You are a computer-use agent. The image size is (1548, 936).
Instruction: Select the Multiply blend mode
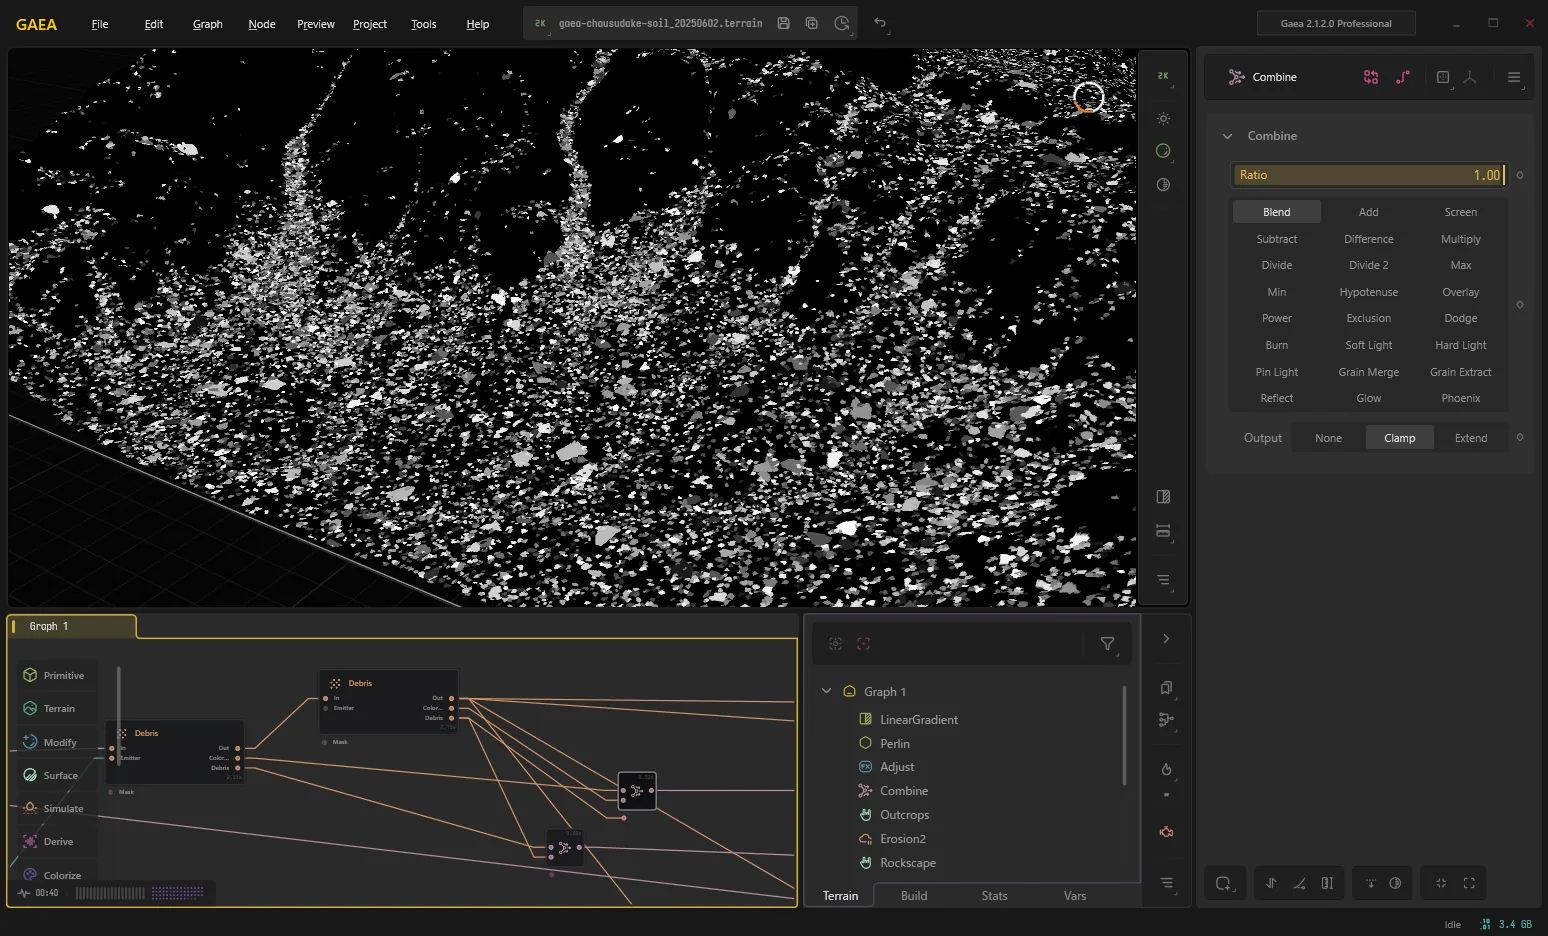click(x=1460, y=239)
